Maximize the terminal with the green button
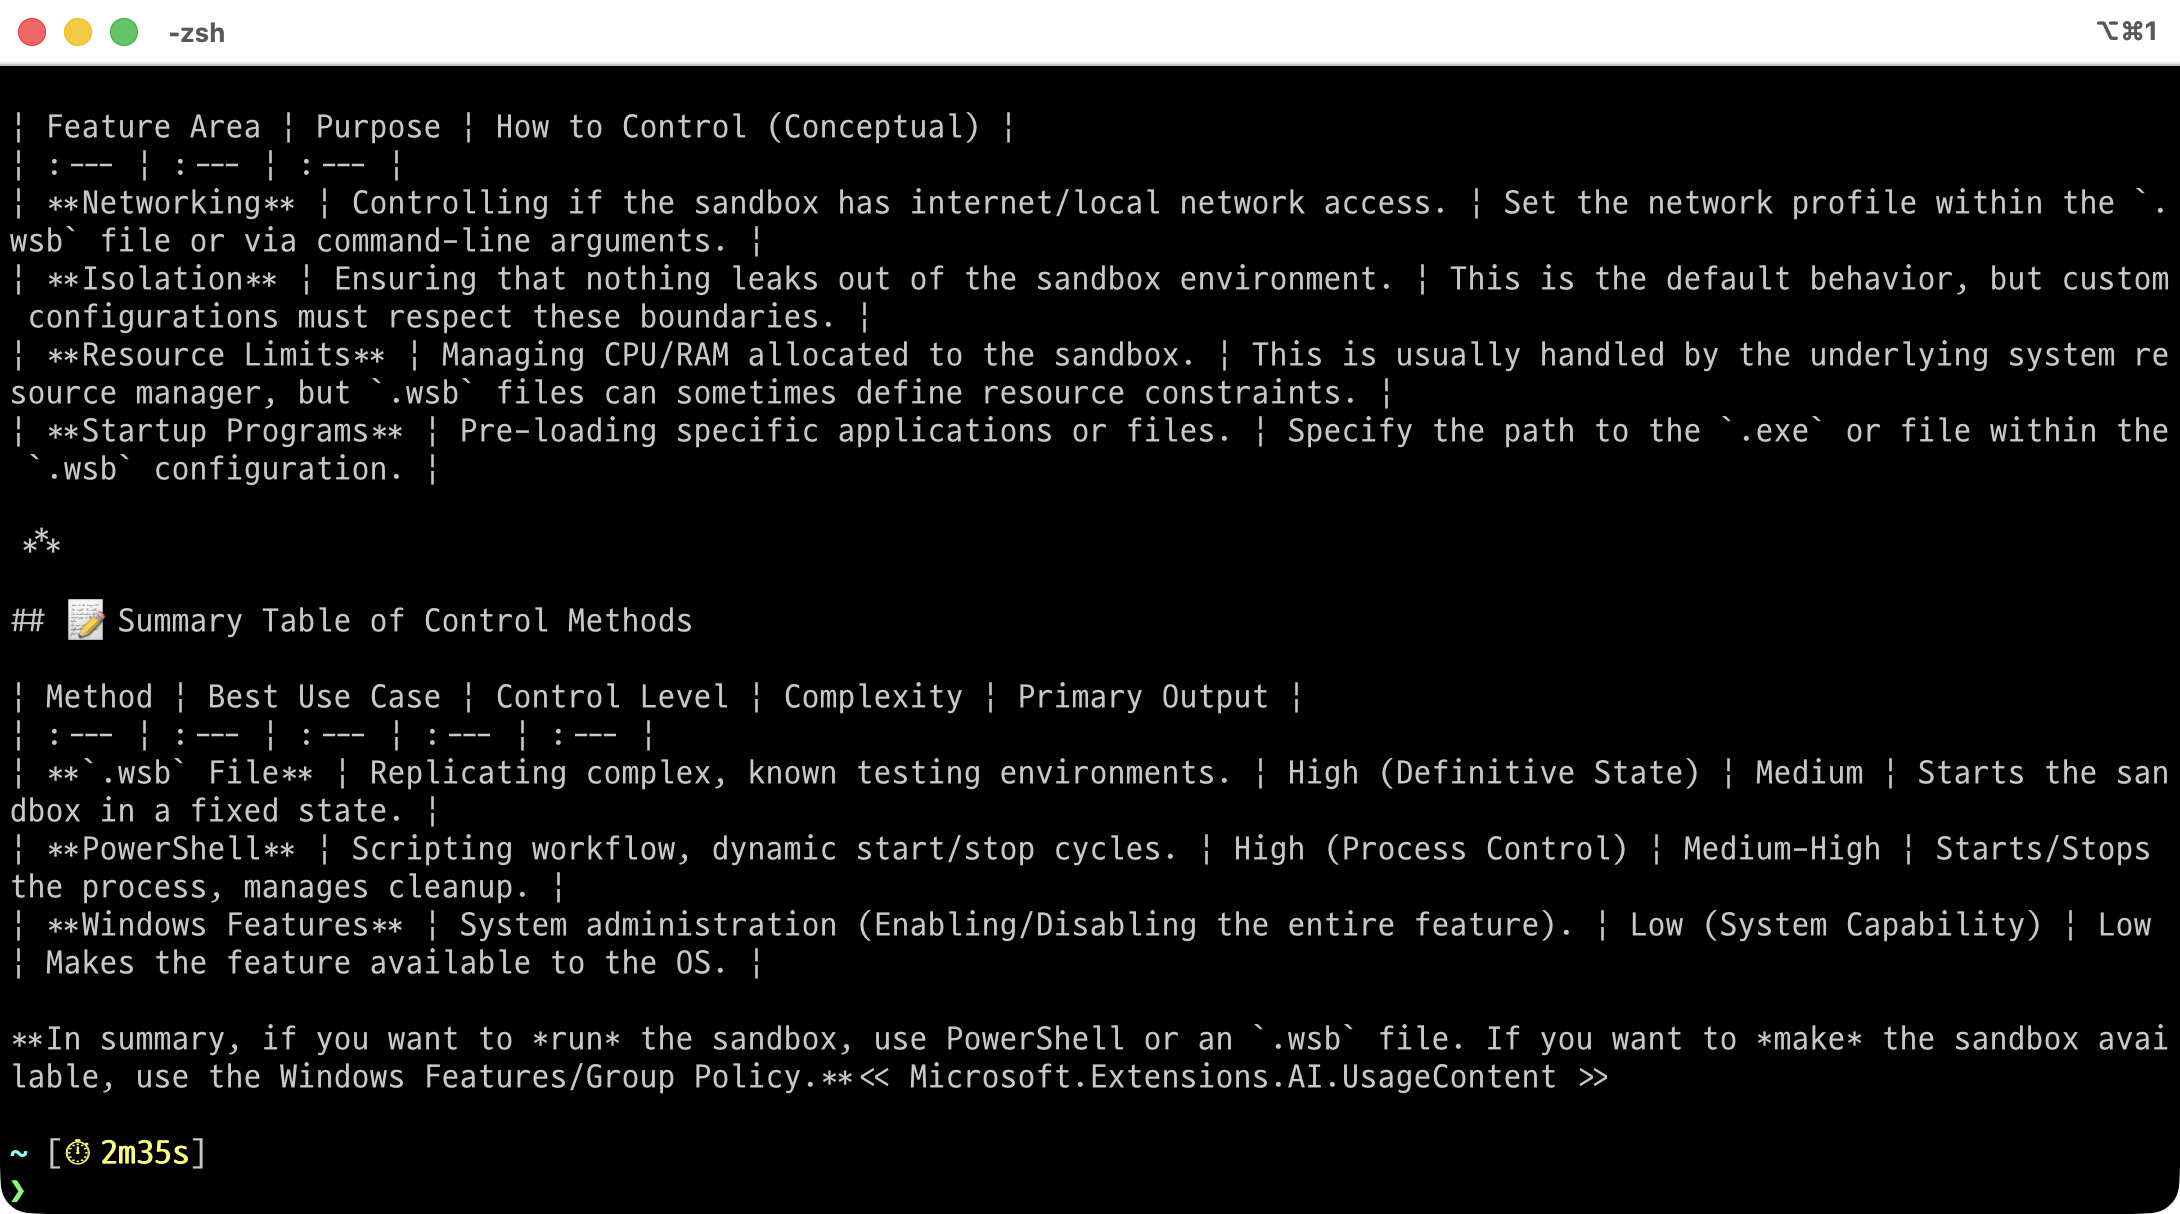 pos(124,32)
